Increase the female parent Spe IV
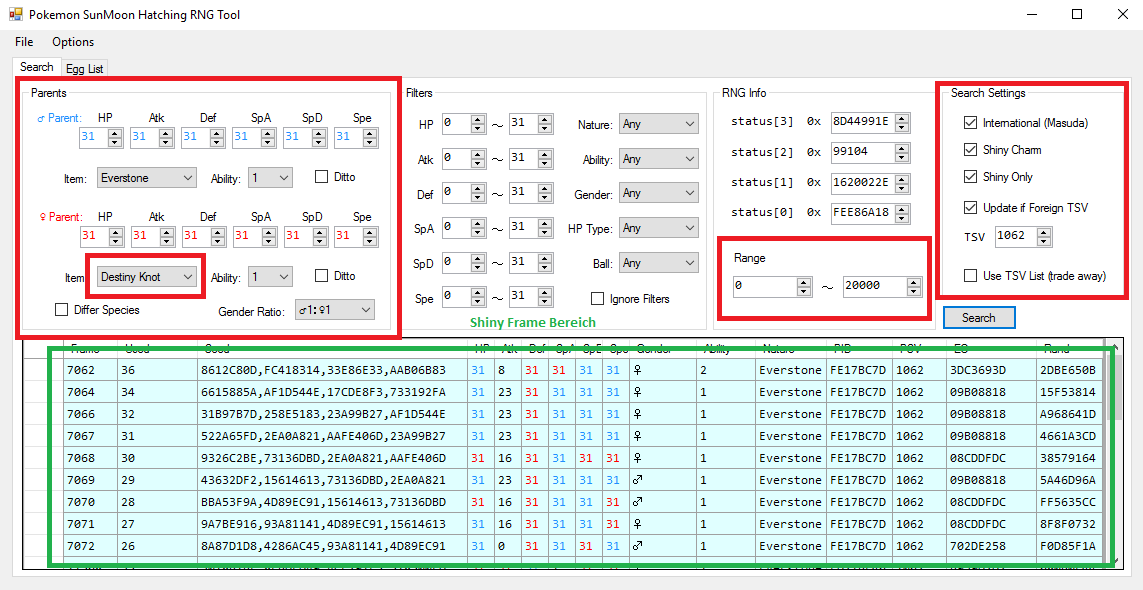This screenshot has height=590, width=1143. (370, 231)
